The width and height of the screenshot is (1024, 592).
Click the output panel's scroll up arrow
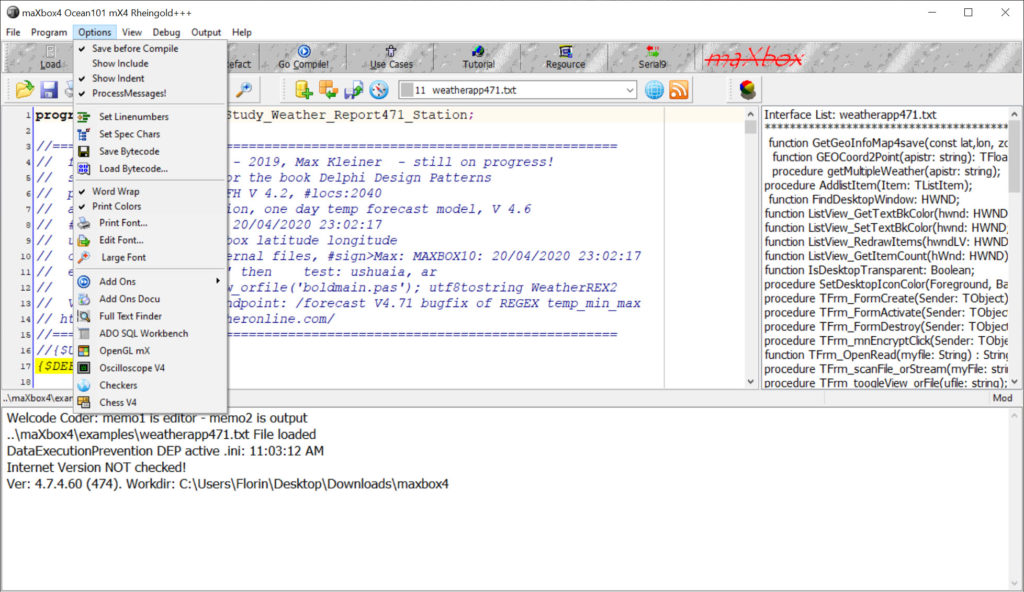1014,416
